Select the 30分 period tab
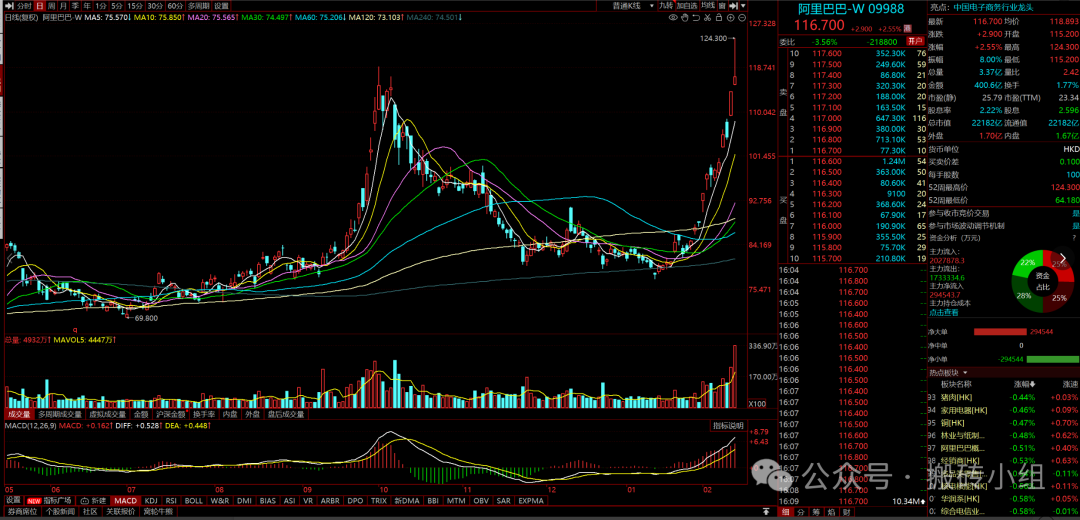This screenshot has height=520, width=1080. coord(155,6)
